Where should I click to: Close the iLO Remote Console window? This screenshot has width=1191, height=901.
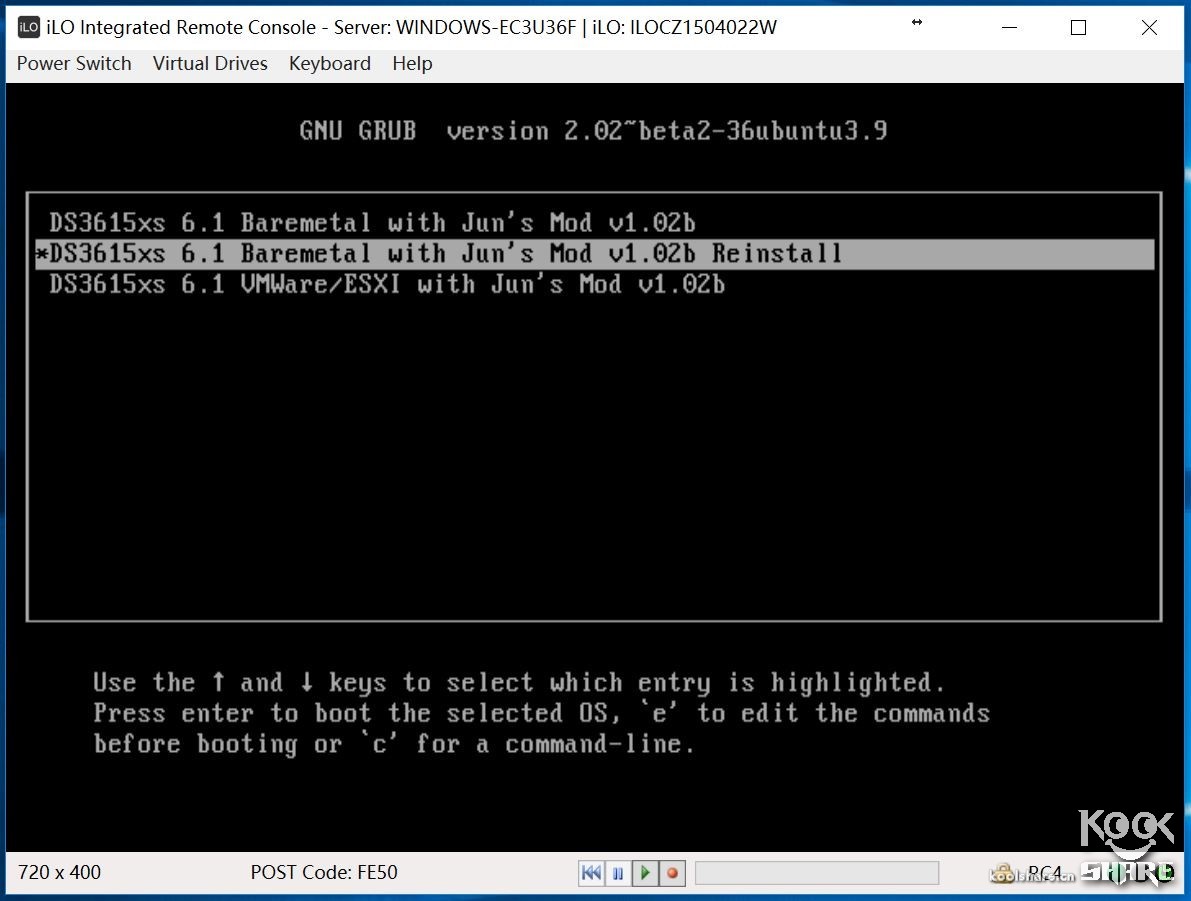[x=1149, y=27]
